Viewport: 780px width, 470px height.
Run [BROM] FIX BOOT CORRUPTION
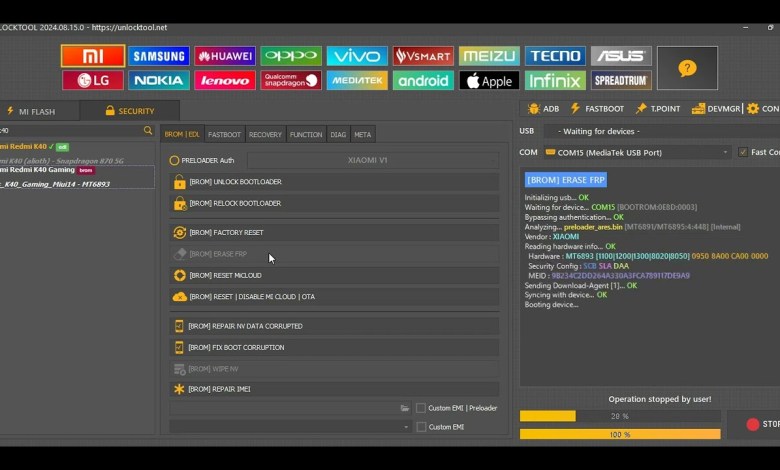coord(334,347)
